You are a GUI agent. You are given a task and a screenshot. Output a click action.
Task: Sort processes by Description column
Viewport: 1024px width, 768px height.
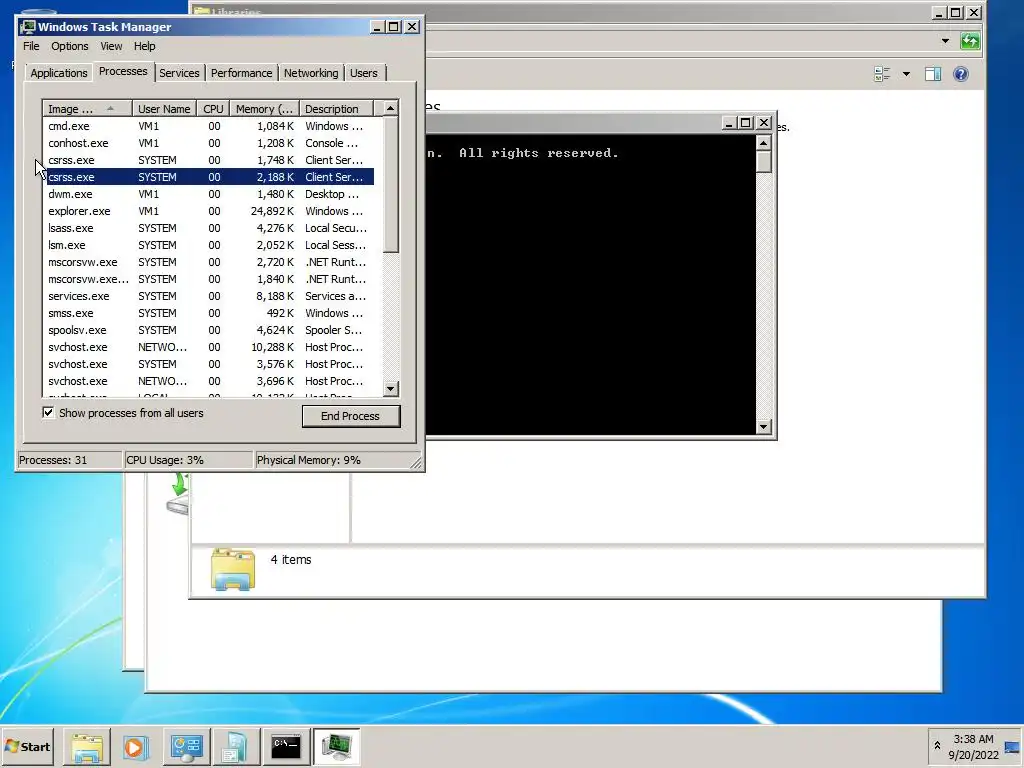point(336,108)
